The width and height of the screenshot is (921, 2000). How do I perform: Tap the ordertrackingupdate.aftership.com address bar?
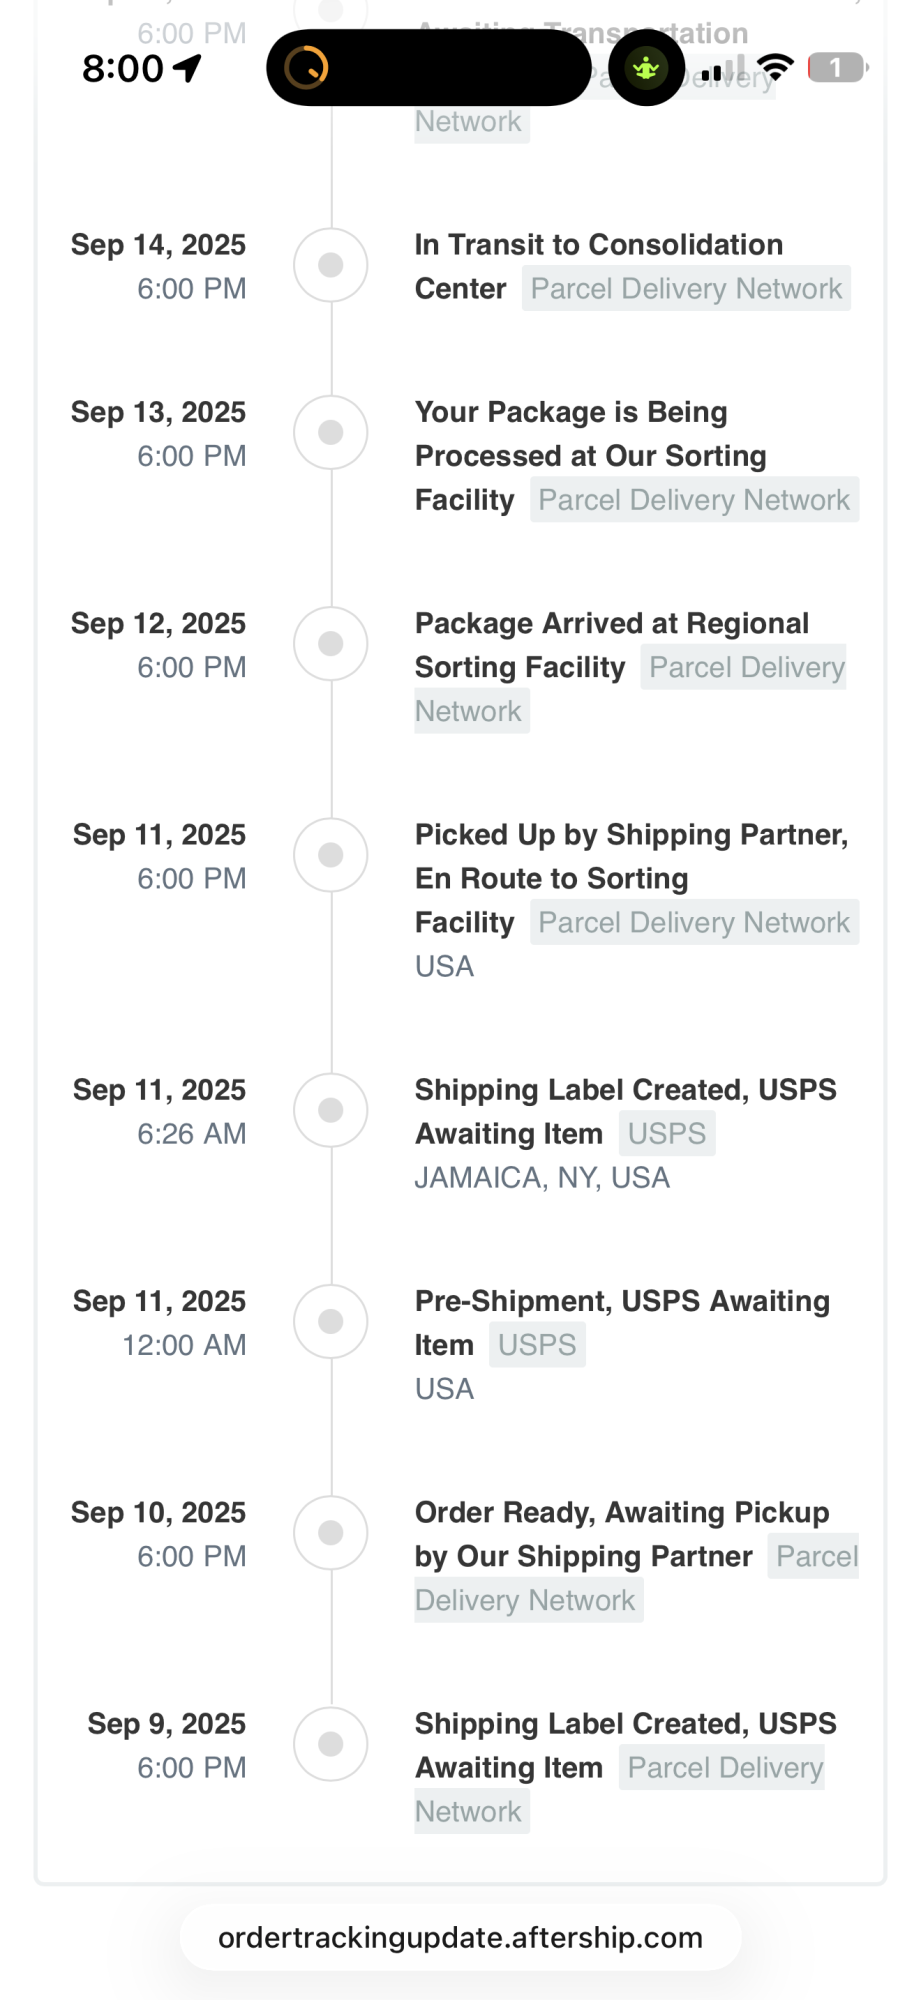(x=460, y=1937)
